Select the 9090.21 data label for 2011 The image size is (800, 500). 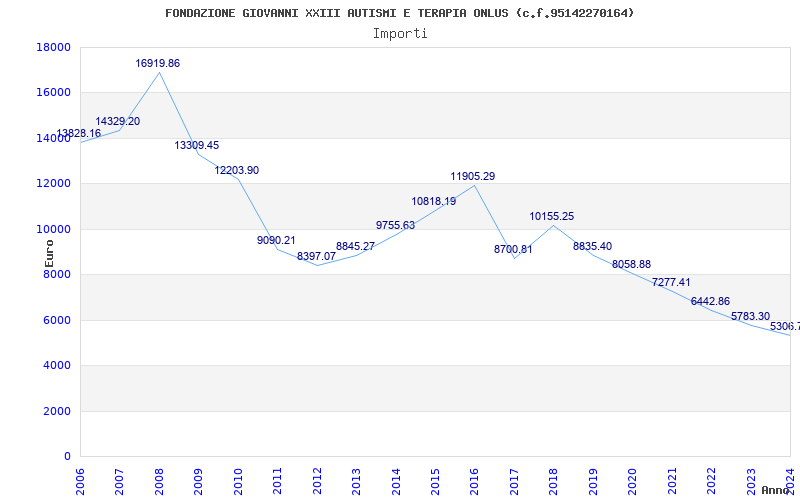pyautogui.click(x=276, y=240)
